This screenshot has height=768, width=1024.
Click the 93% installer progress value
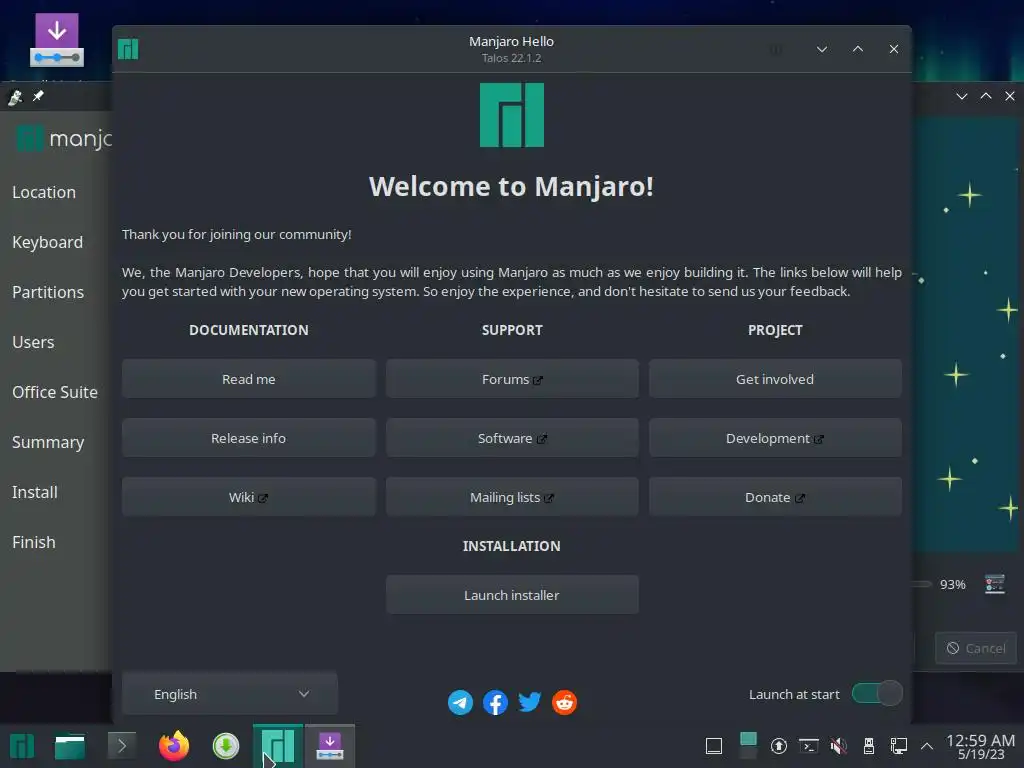coord(952,584)
